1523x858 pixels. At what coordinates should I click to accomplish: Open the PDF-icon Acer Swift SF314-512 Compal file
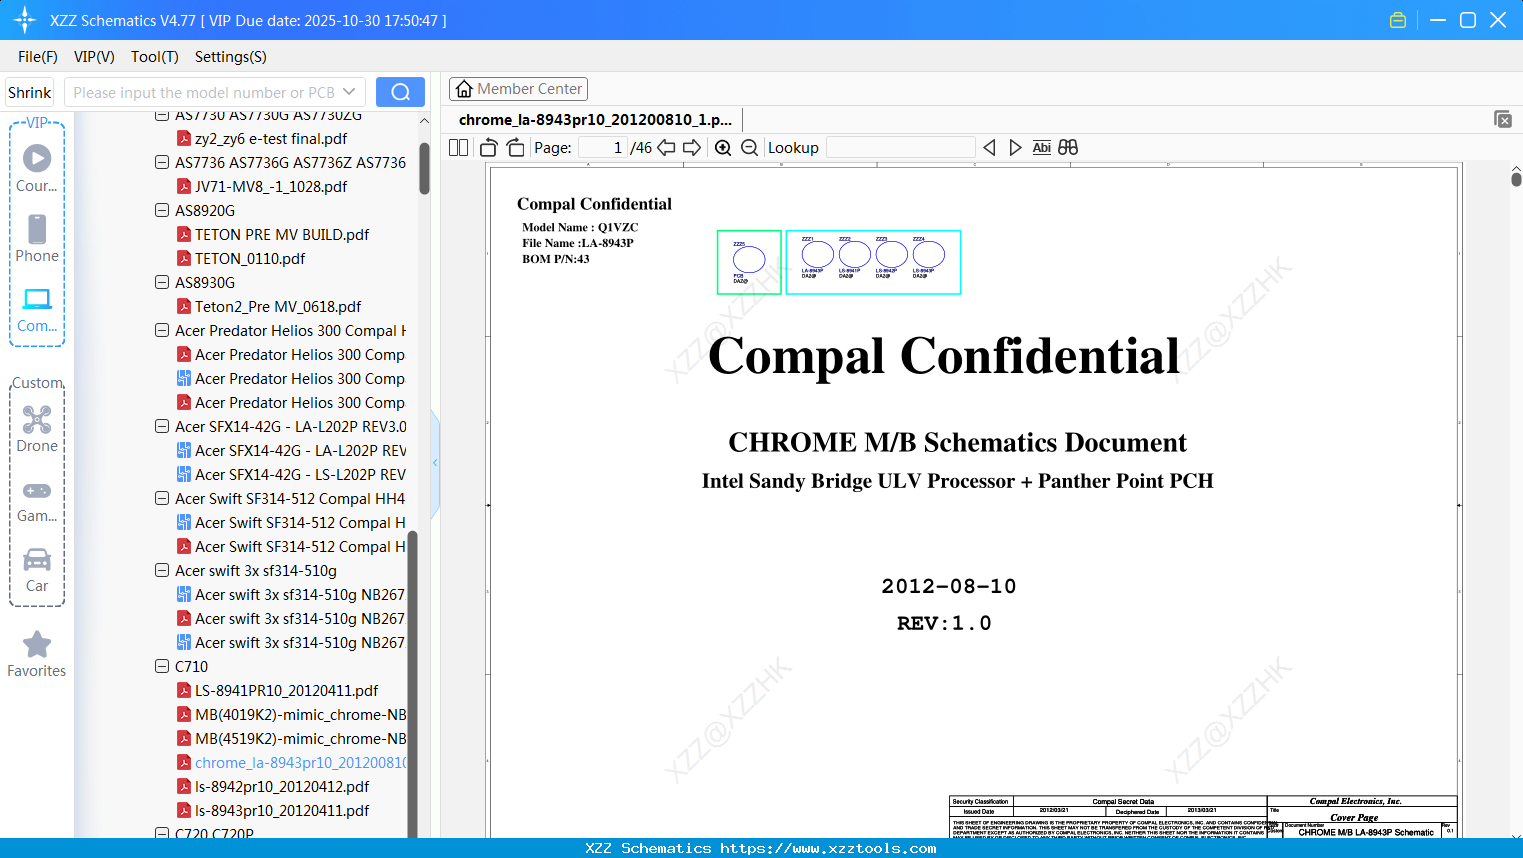pos(291,546)
